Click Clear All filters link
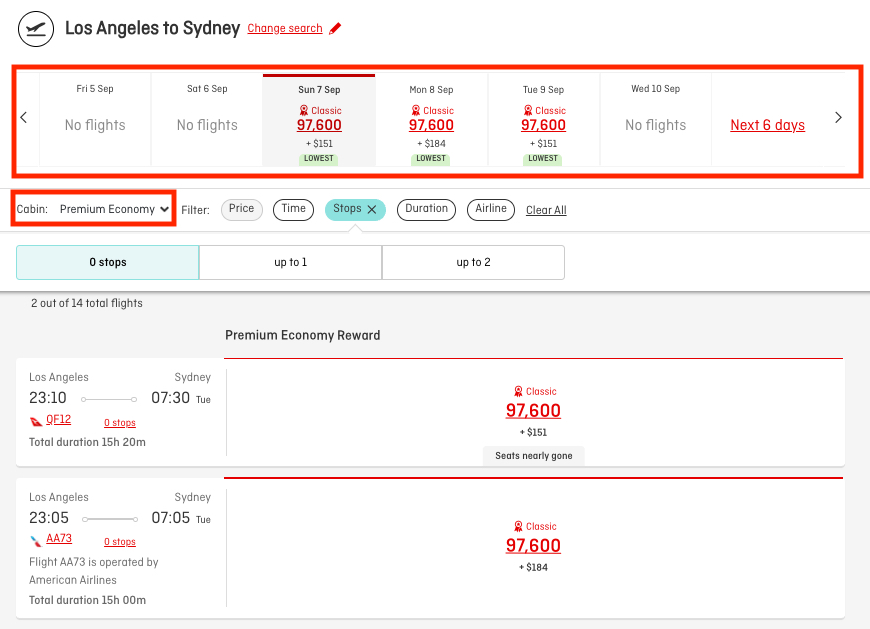 [x=546, y=210]
